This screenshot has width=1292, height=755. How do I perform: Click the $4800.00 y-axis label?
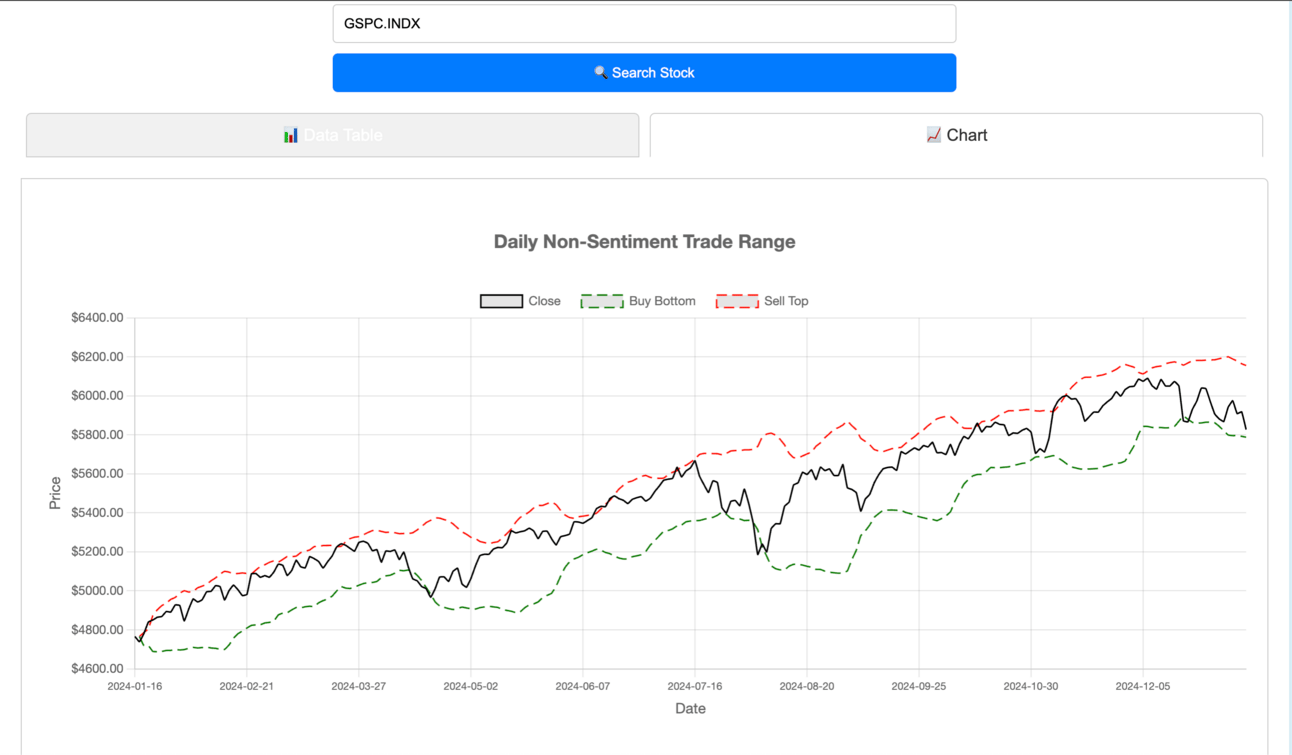point(97,630)
